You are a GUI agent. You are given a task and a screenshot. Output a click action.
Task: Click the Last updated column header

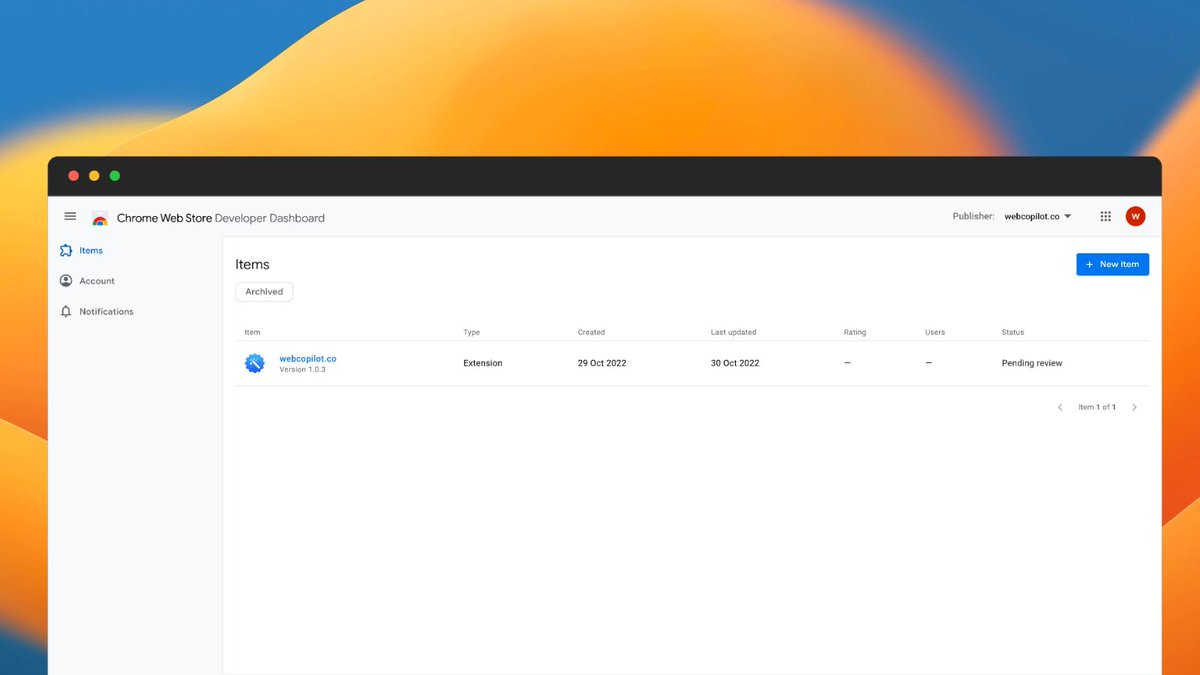pyautogui.click(x=733, y=332)
